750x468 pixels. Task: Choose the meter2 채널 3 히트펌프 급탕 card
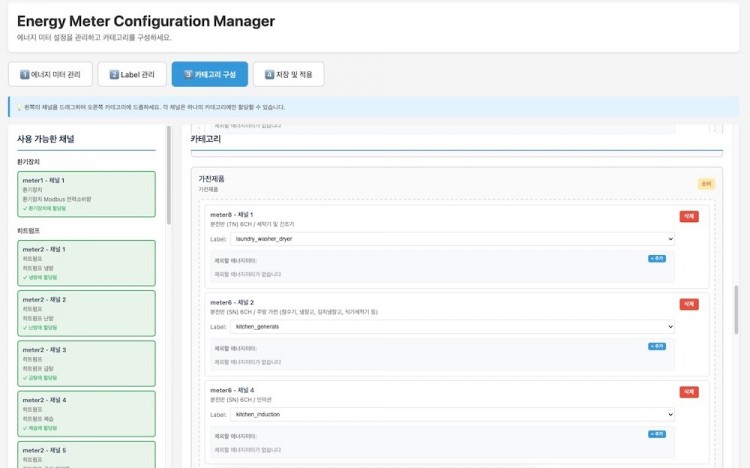click(x=86, y=363)
